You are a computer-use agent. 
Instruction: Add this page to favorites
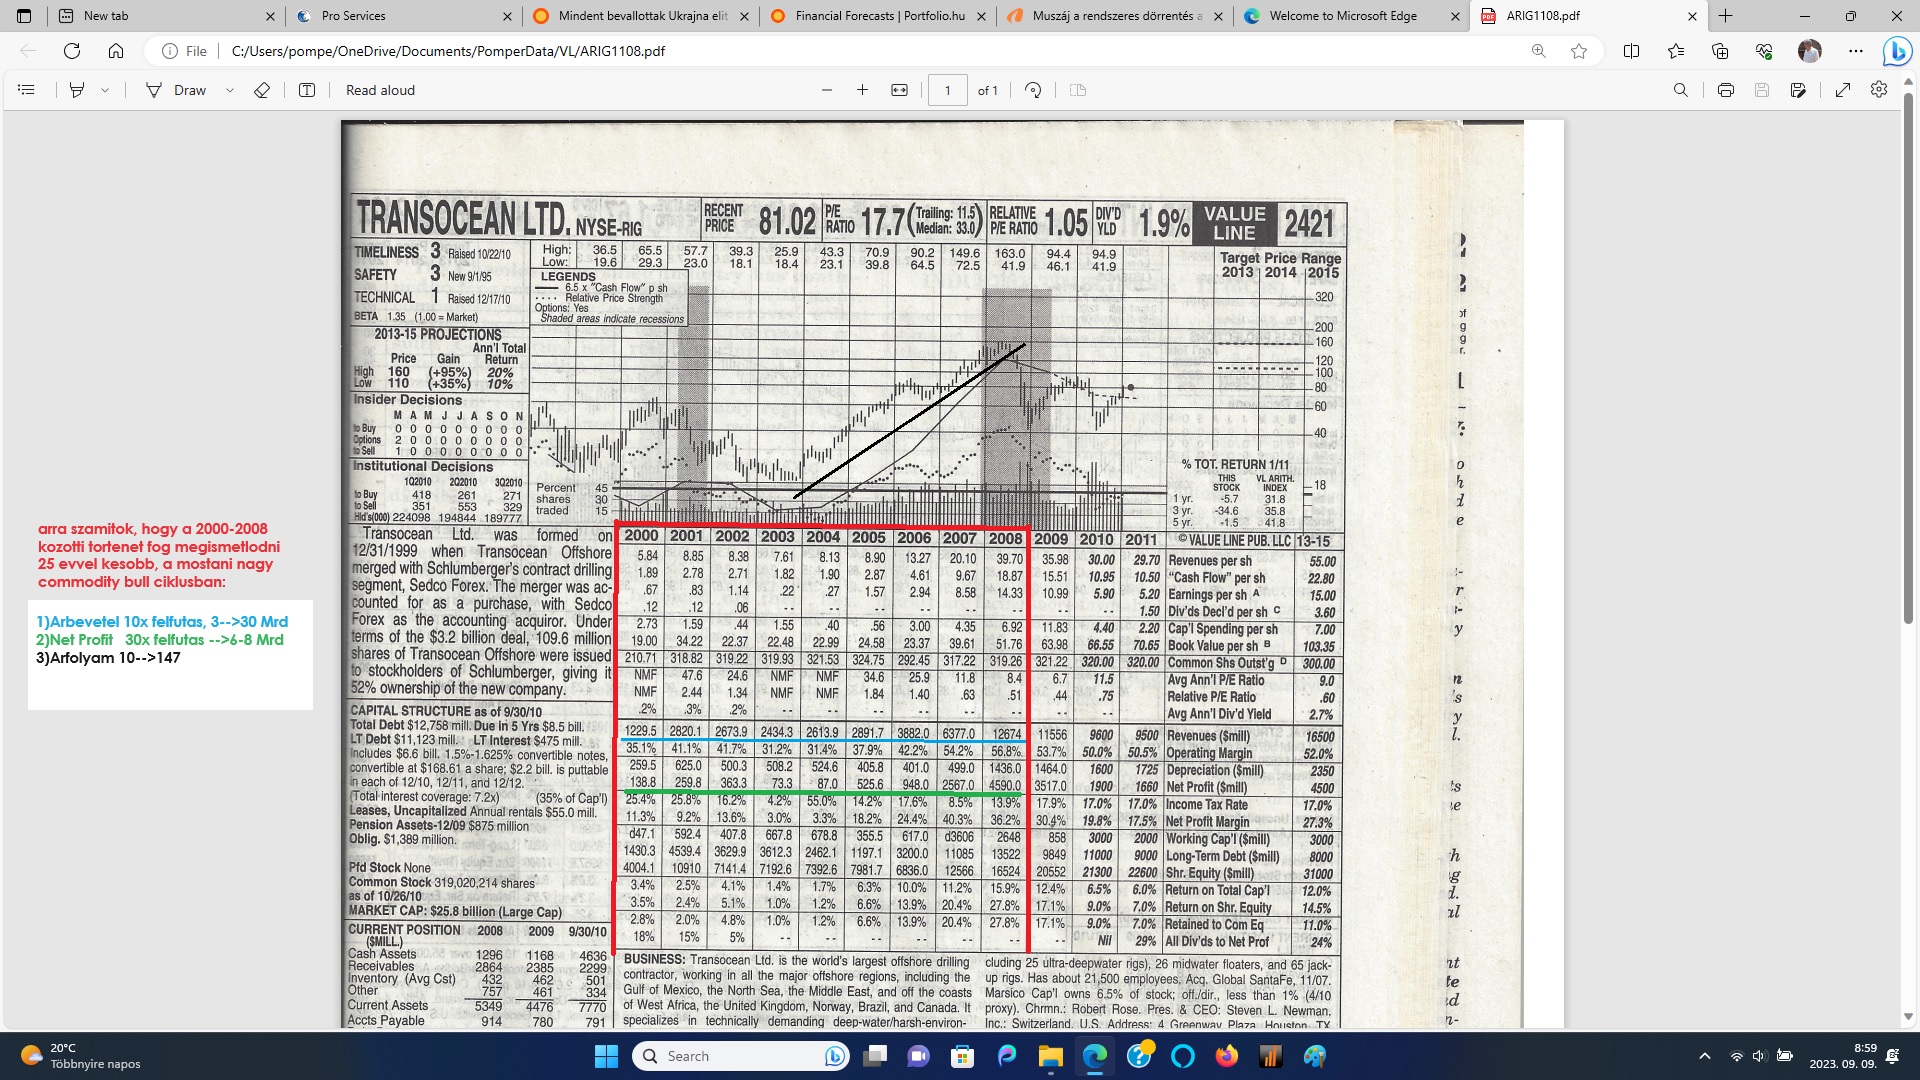(1579, 51)
